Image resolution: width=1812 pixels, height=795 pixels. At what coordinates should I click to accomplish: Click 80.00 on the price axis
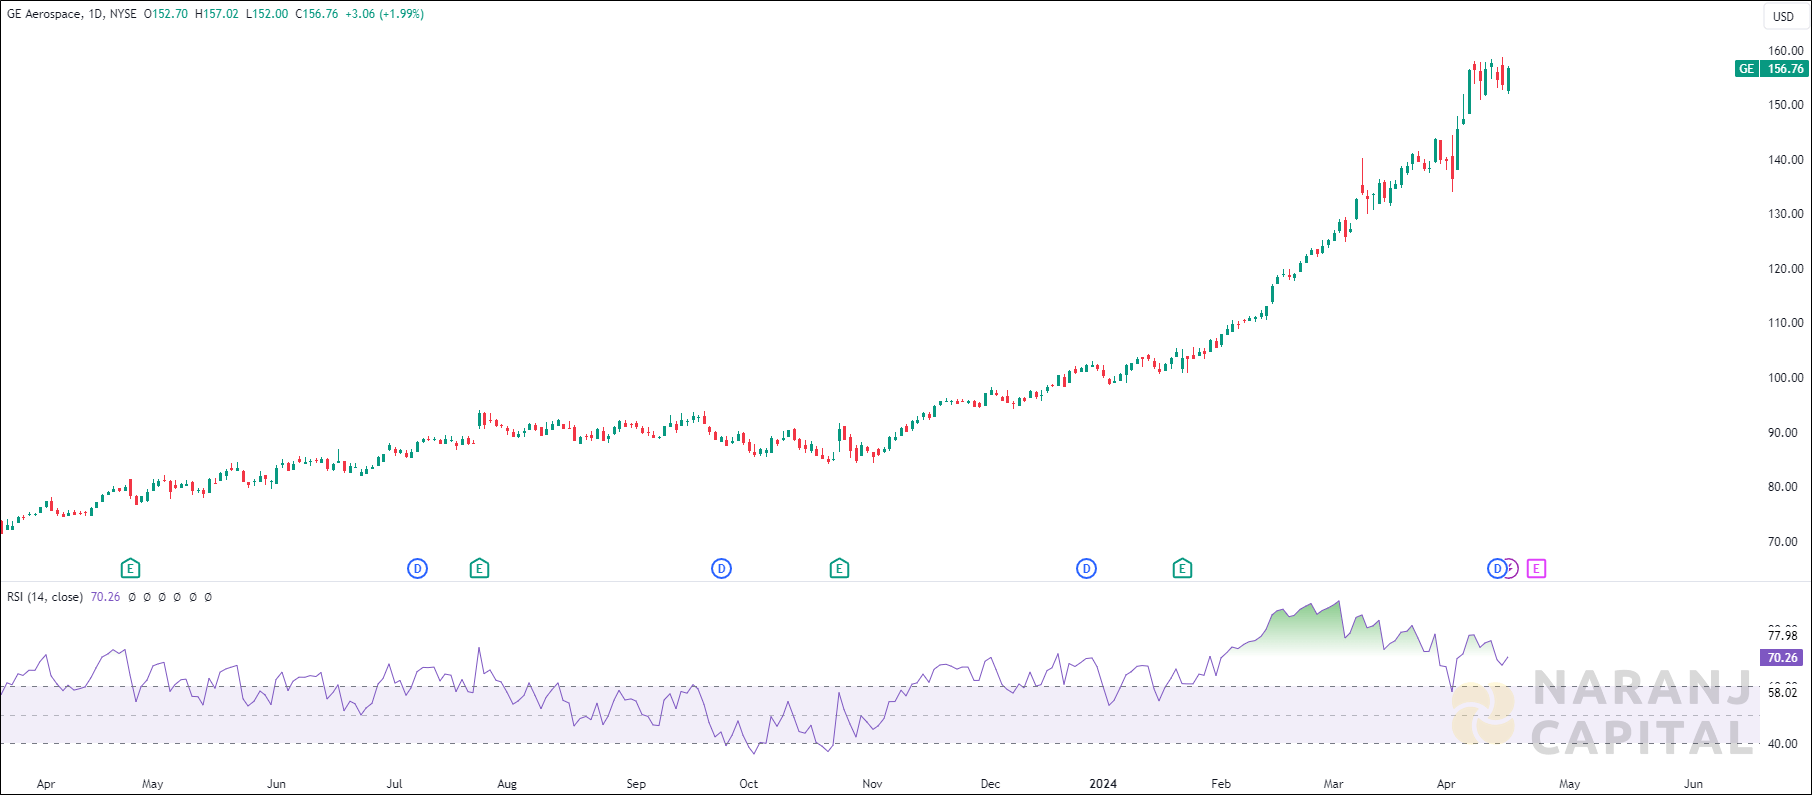pos(1783,487)
